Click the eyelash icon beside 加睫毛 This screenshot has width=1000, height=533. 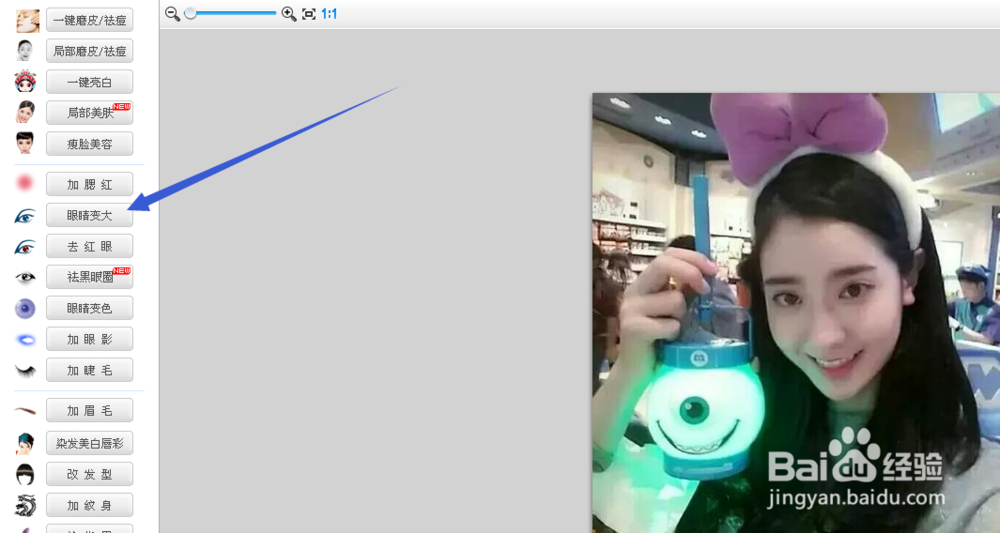[25, 370]
